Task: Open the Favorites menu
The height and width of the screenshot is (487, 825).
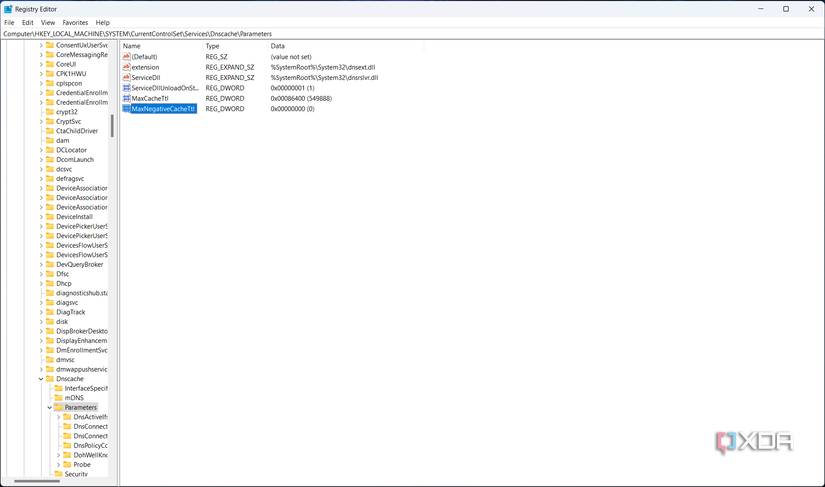Action: point(75,23)
